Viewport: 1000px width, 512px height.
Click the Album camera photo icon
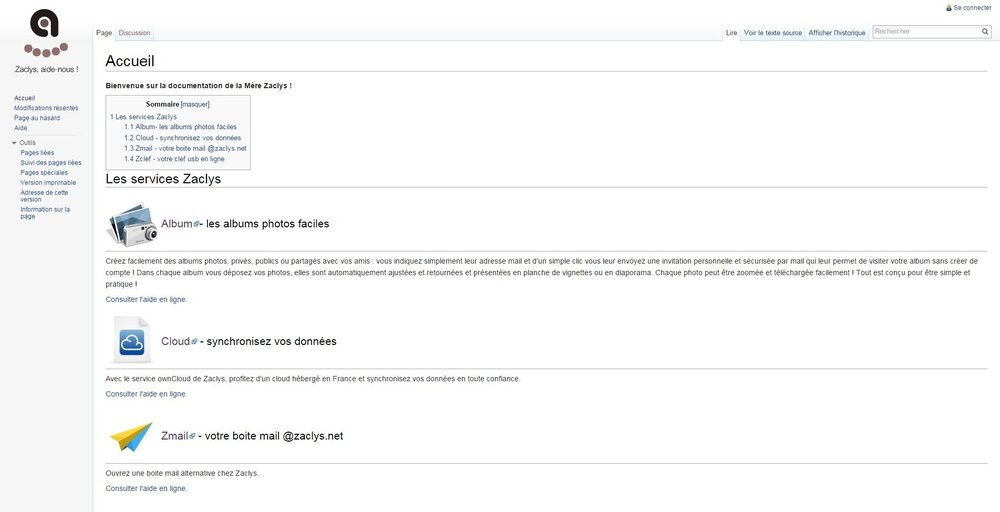pyautogui.click(x=132, y=224)
